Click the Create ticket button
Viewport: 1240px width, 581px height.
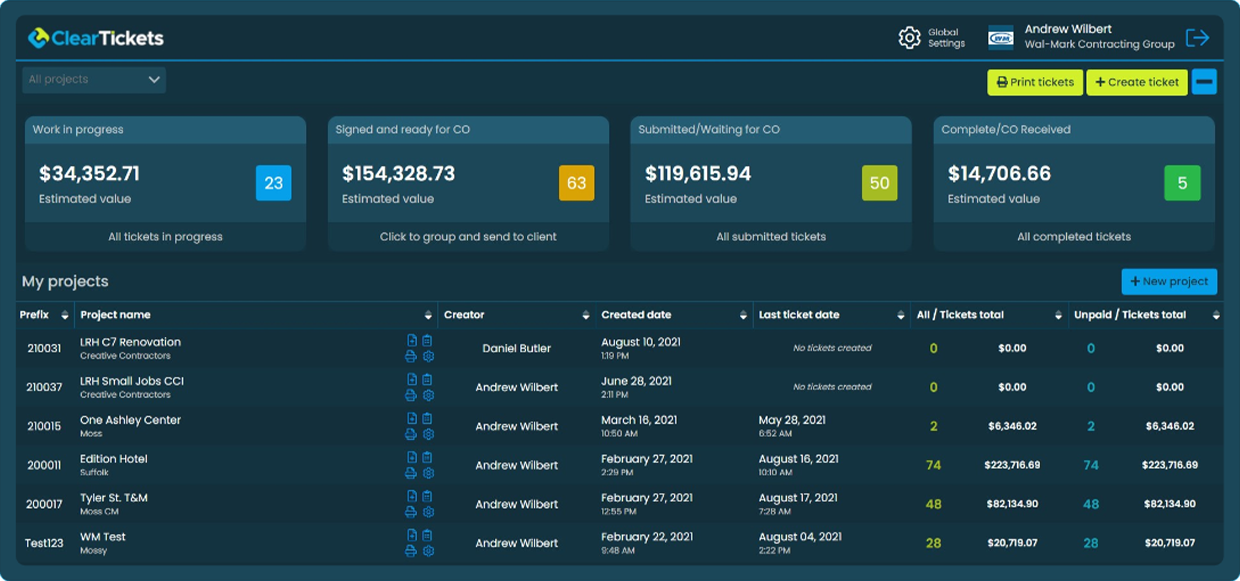coord(1137,82)
